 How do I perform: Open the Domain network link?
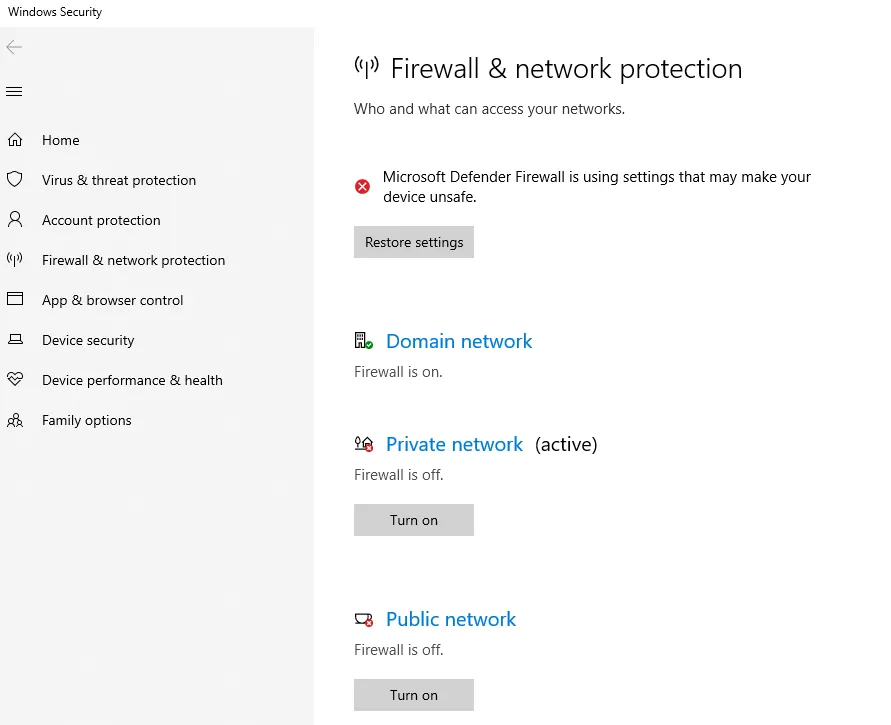point(459,341)
